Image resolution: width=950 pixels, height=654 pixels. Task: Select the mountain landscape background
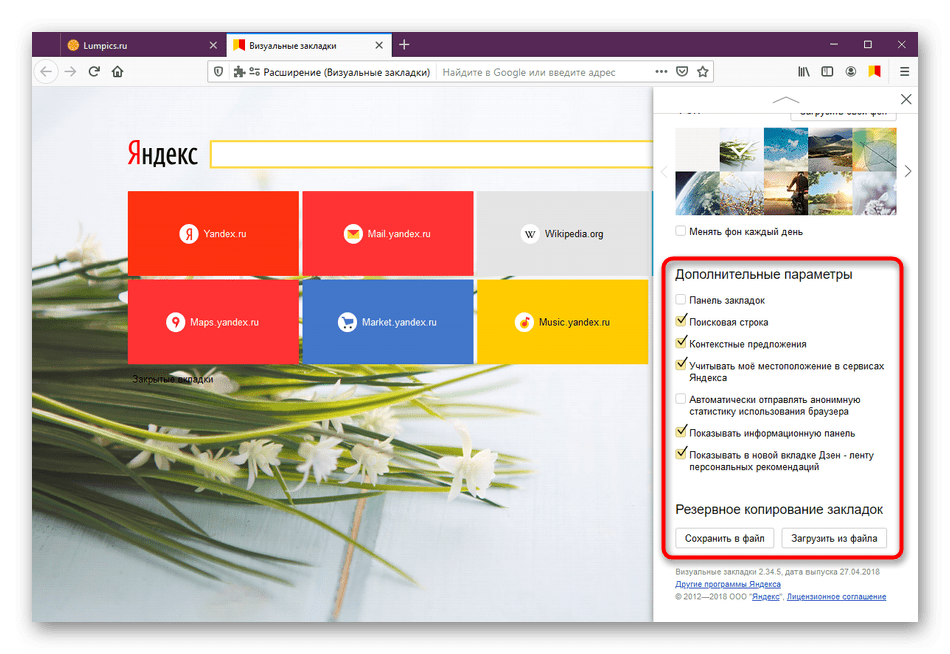click(830, 149)
